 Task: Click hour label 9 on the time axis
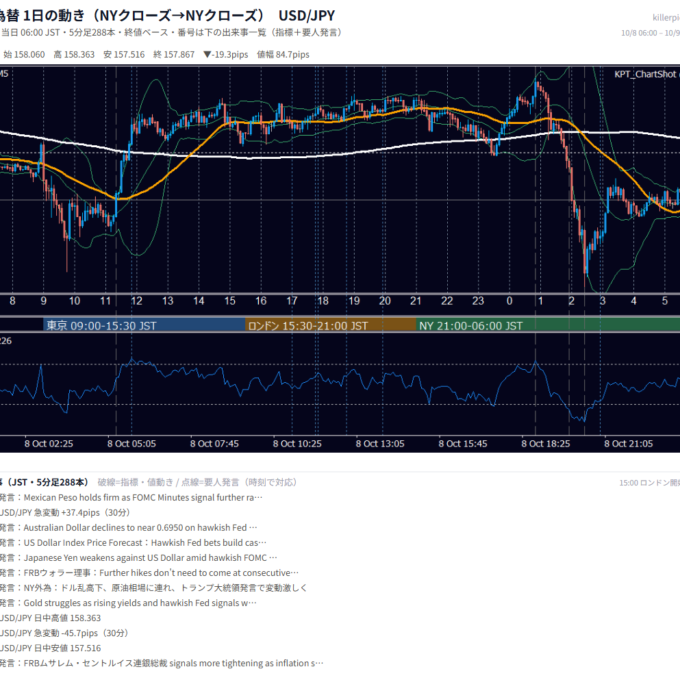(x=43, y=301)
